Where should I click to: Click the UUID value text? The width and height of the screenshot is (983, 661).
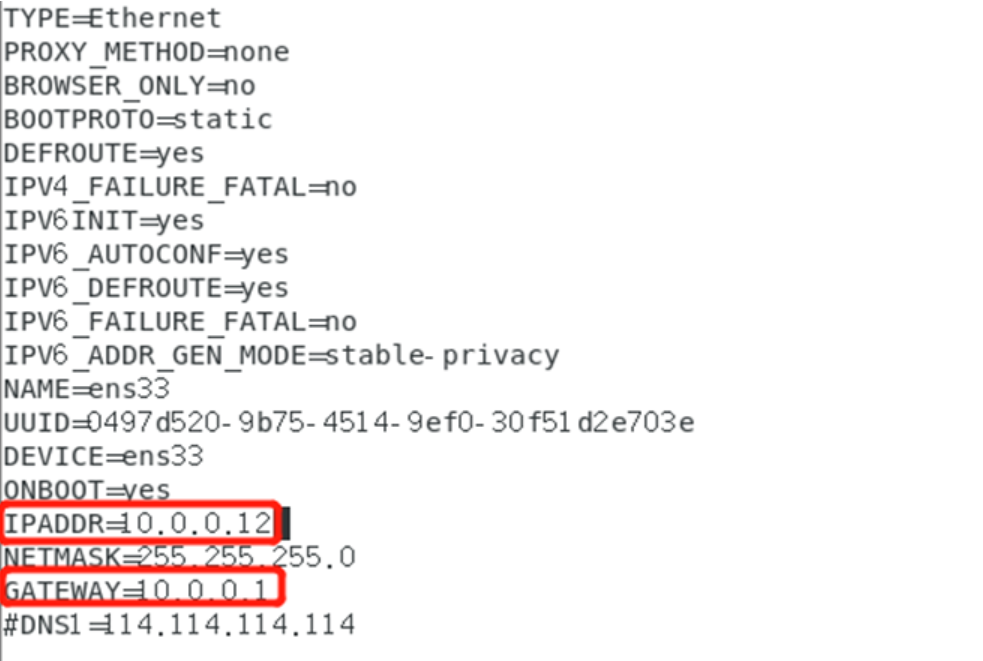coord(391,423)
